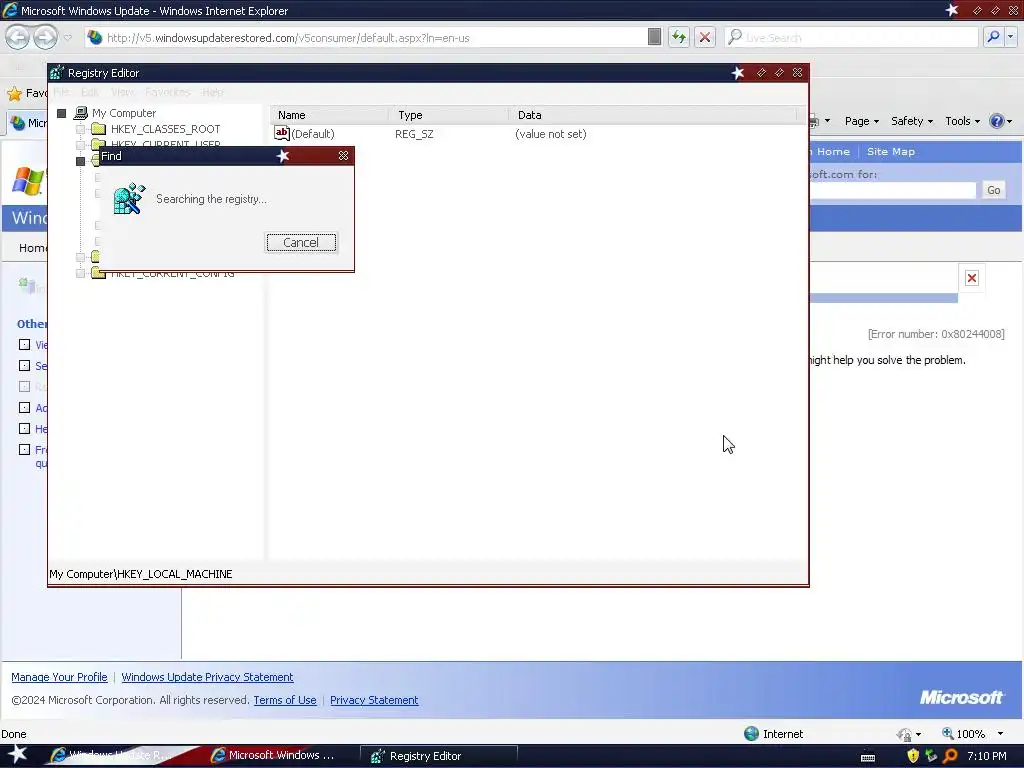Viewport: 1024px width, 768px height.
Task: Click the Site Map link
Action: point(891,152)
